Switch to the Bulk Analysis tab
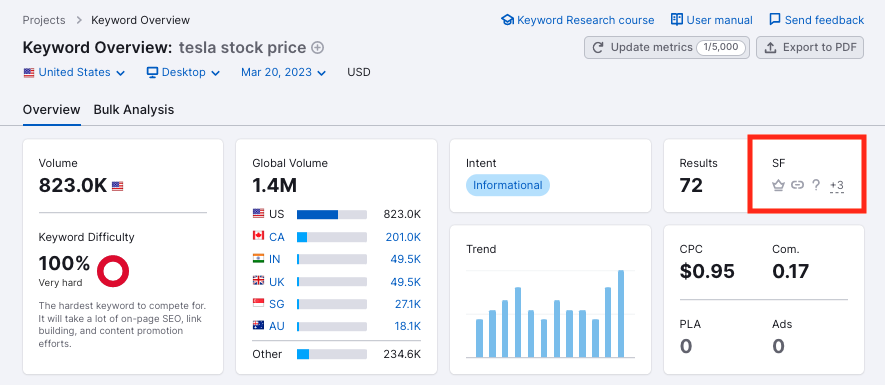Screen dimensions: 885x385 click(134, 110)
